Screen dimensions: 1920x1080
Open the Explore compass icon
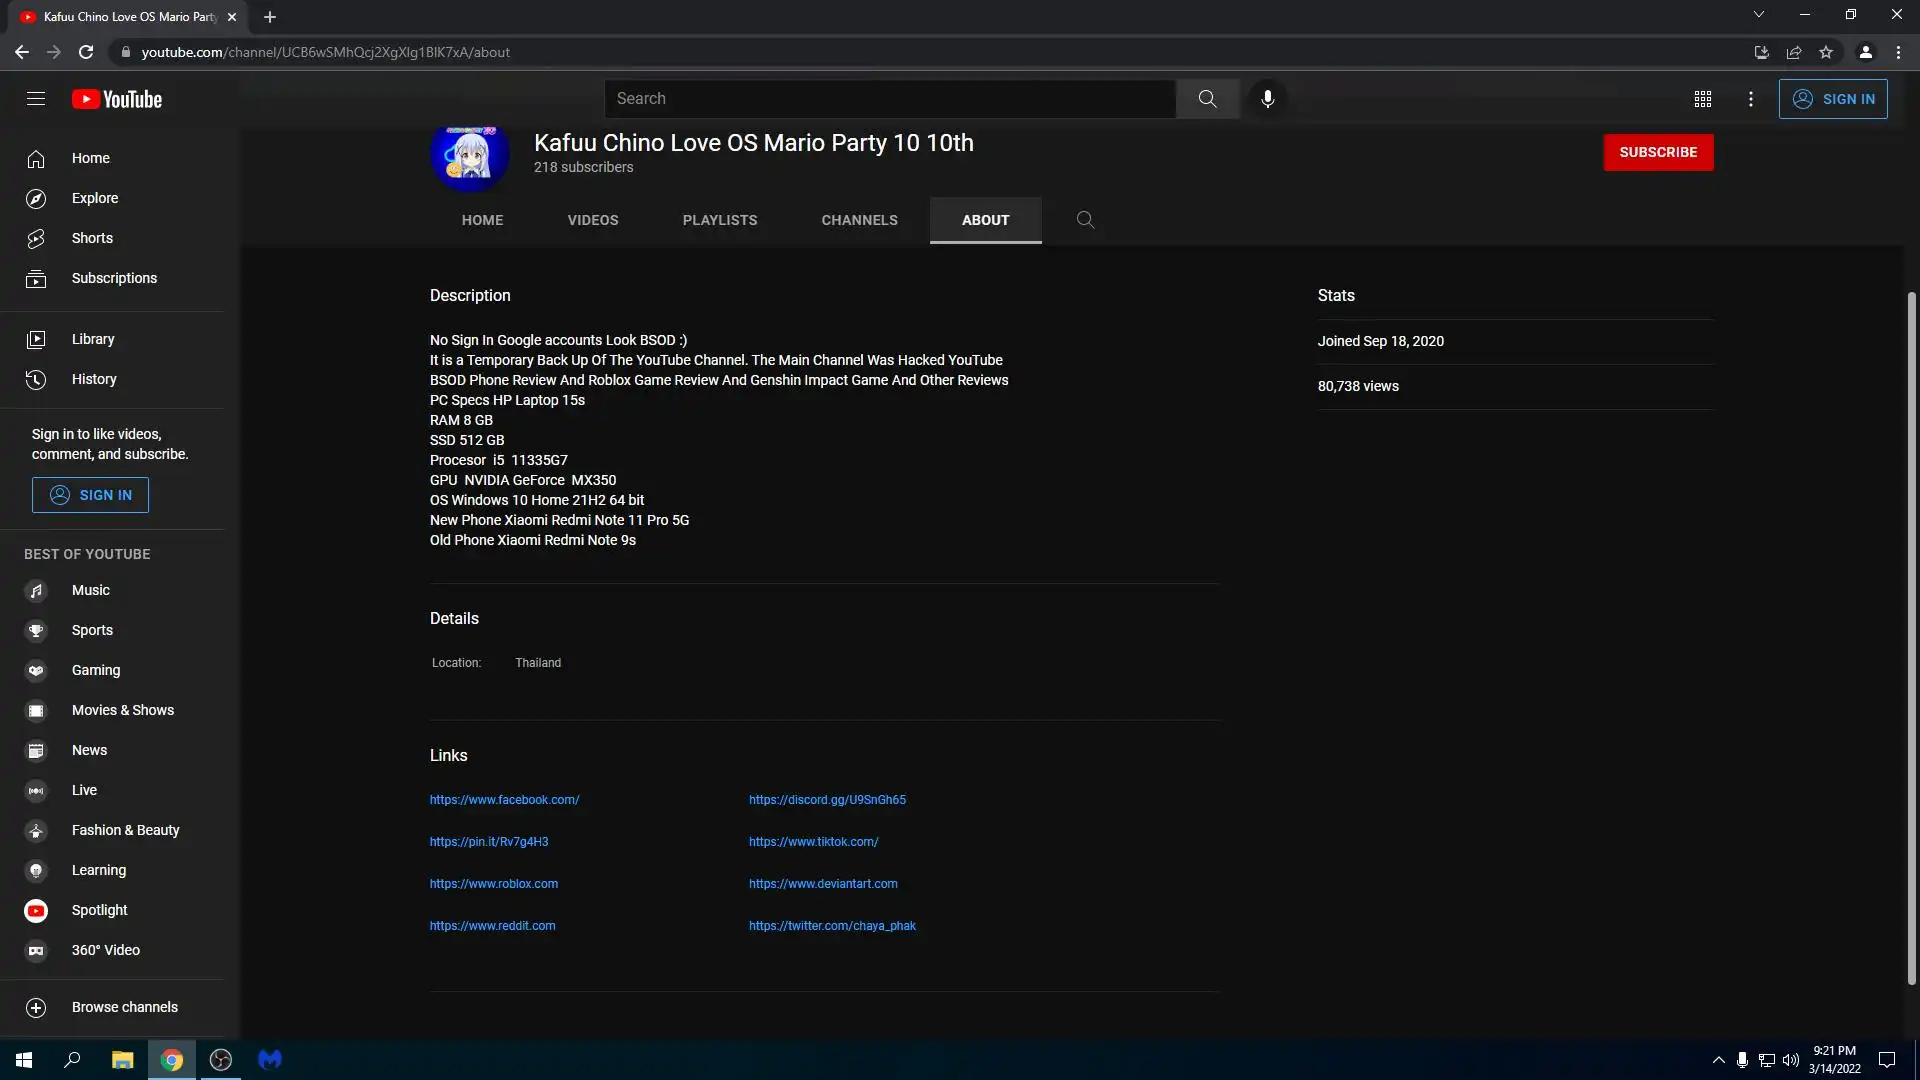pos(36,198)
